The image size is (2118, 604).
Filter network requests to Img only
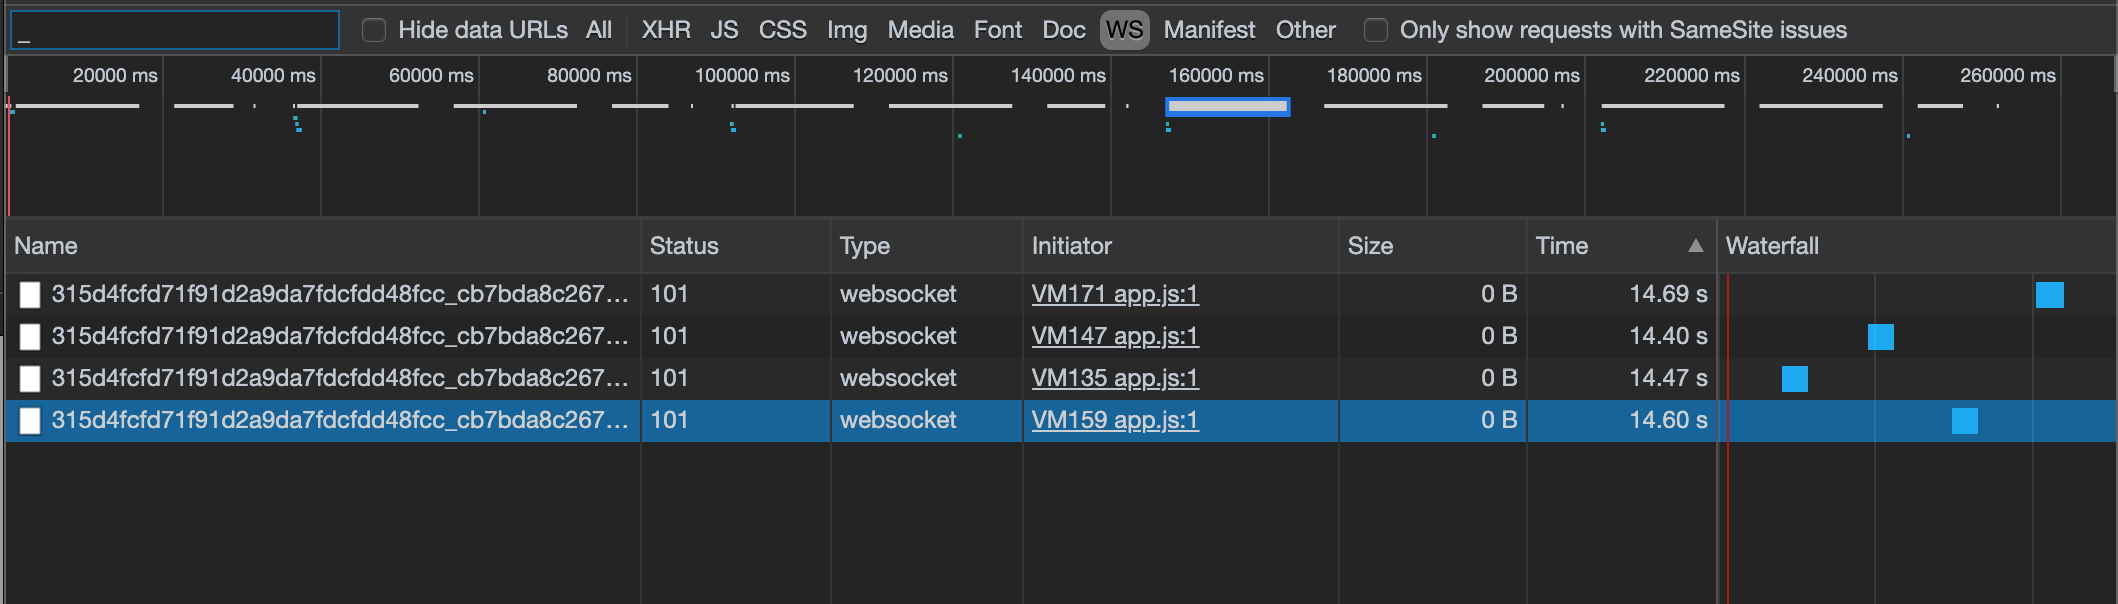(x=847, y=29)
